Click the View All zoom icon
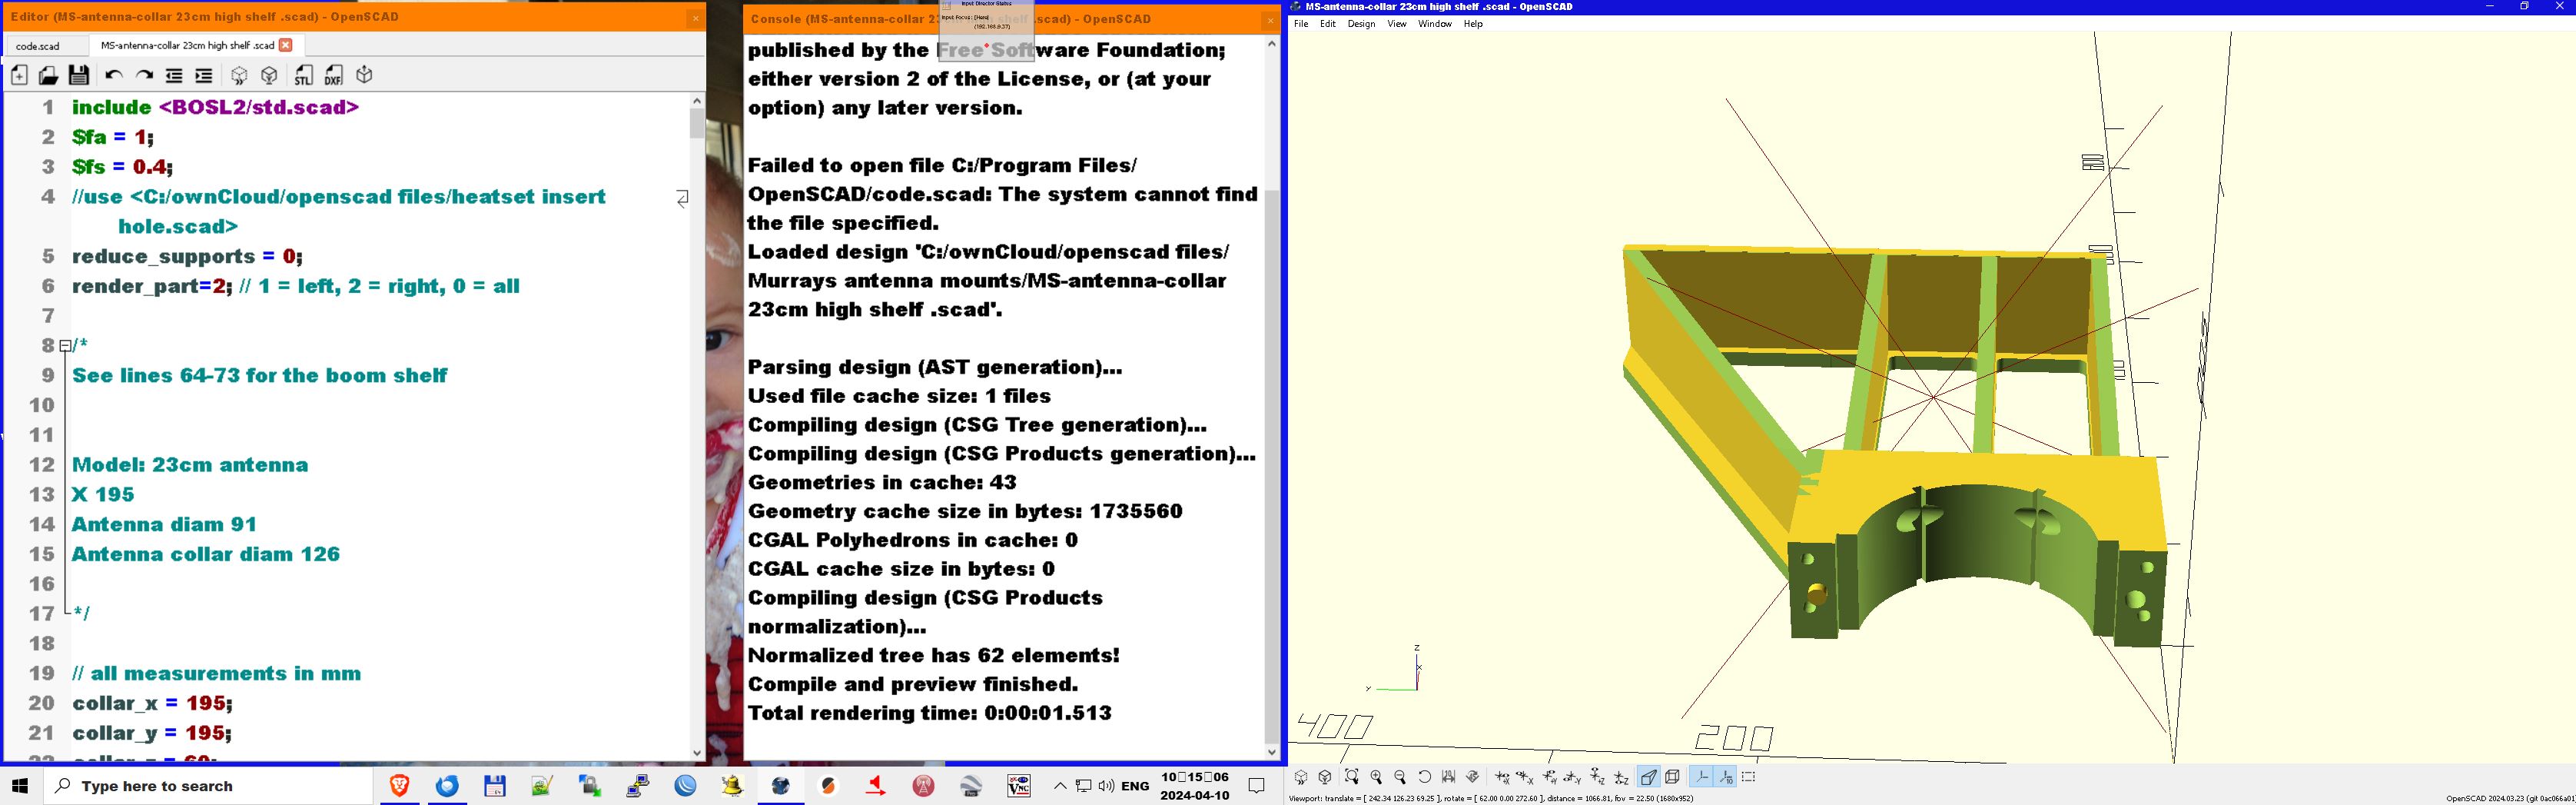Image resolution: width=2576 pixels, height=805 pixels. [1351, 777]
